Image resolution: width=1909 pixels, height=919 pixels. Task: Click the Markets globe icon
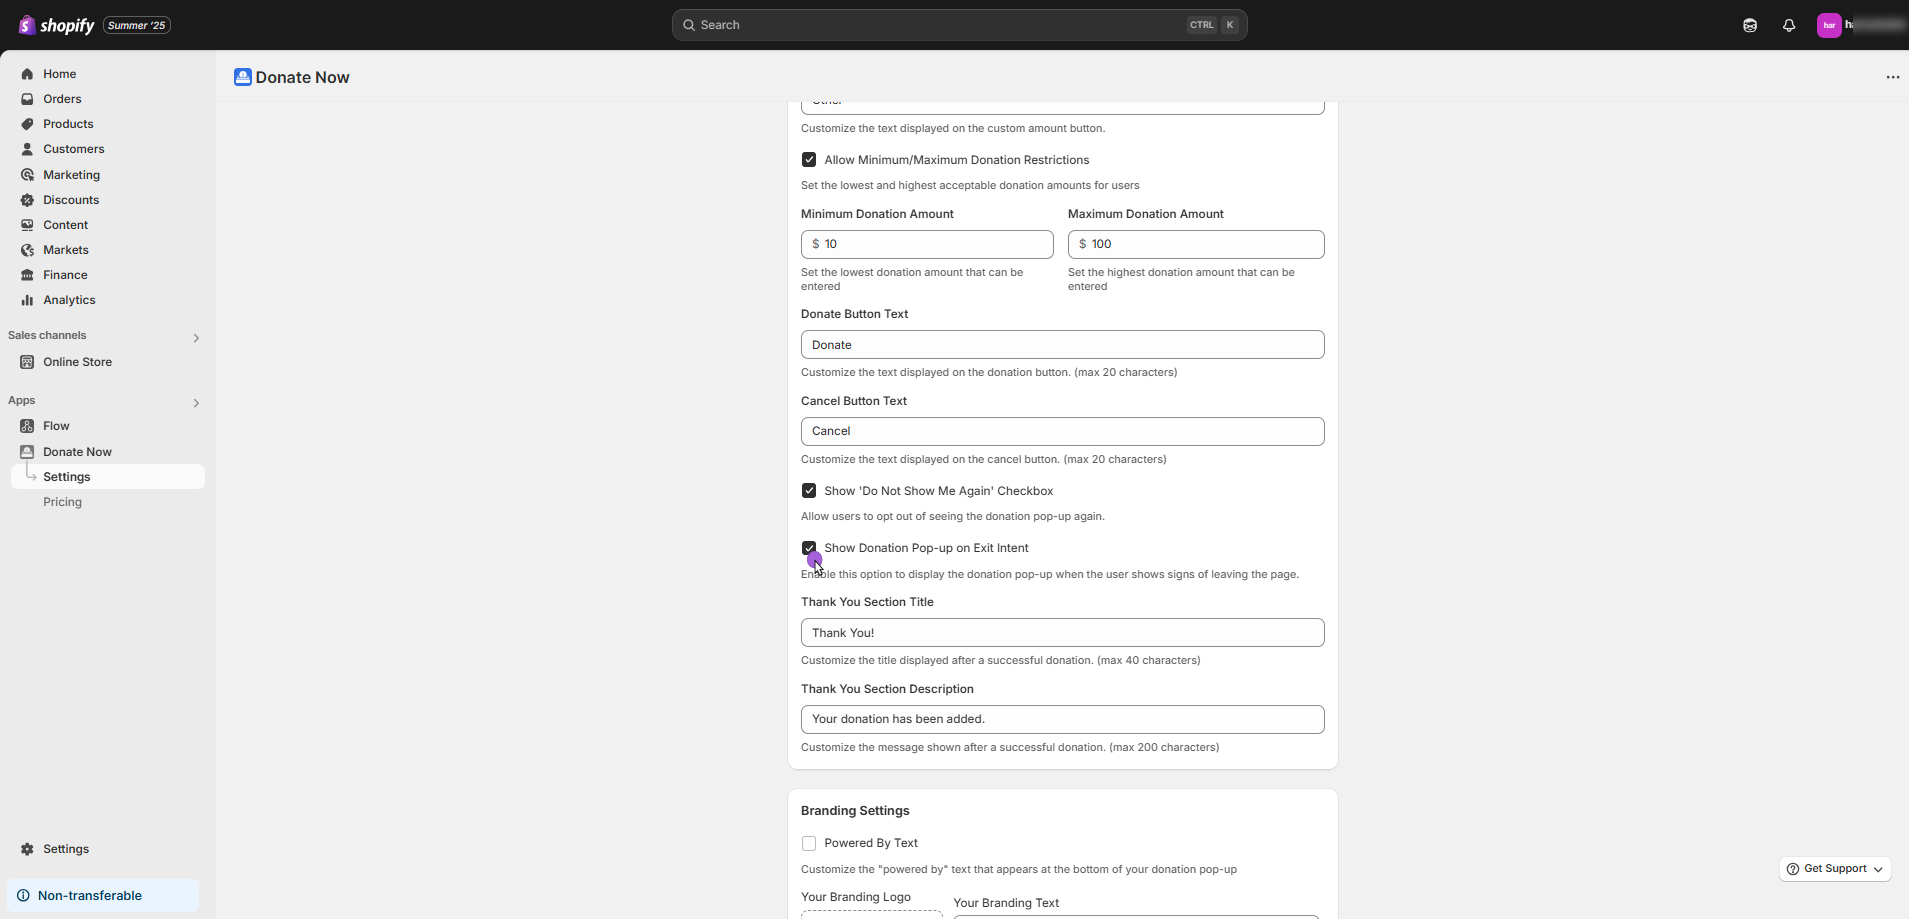(x=27, y=250)
